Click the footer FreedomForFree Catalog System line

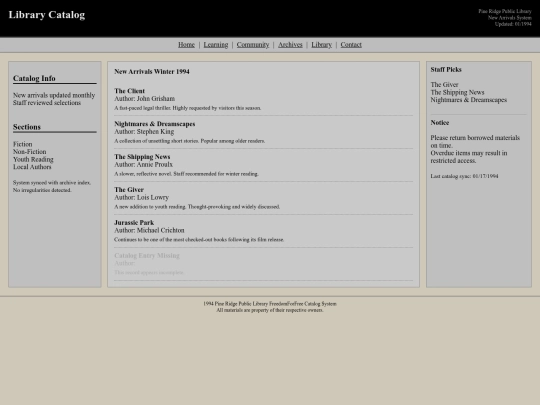[x=270, y=304]
